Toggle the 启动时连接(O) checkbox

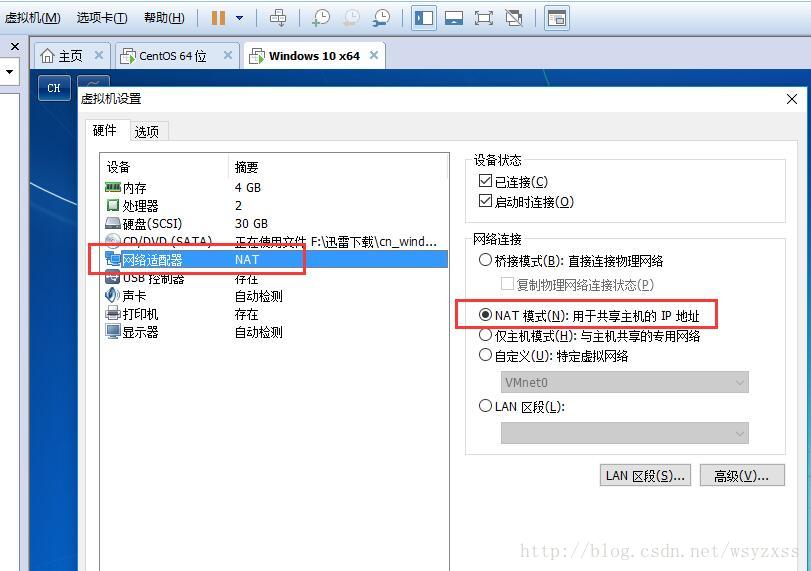485,201
